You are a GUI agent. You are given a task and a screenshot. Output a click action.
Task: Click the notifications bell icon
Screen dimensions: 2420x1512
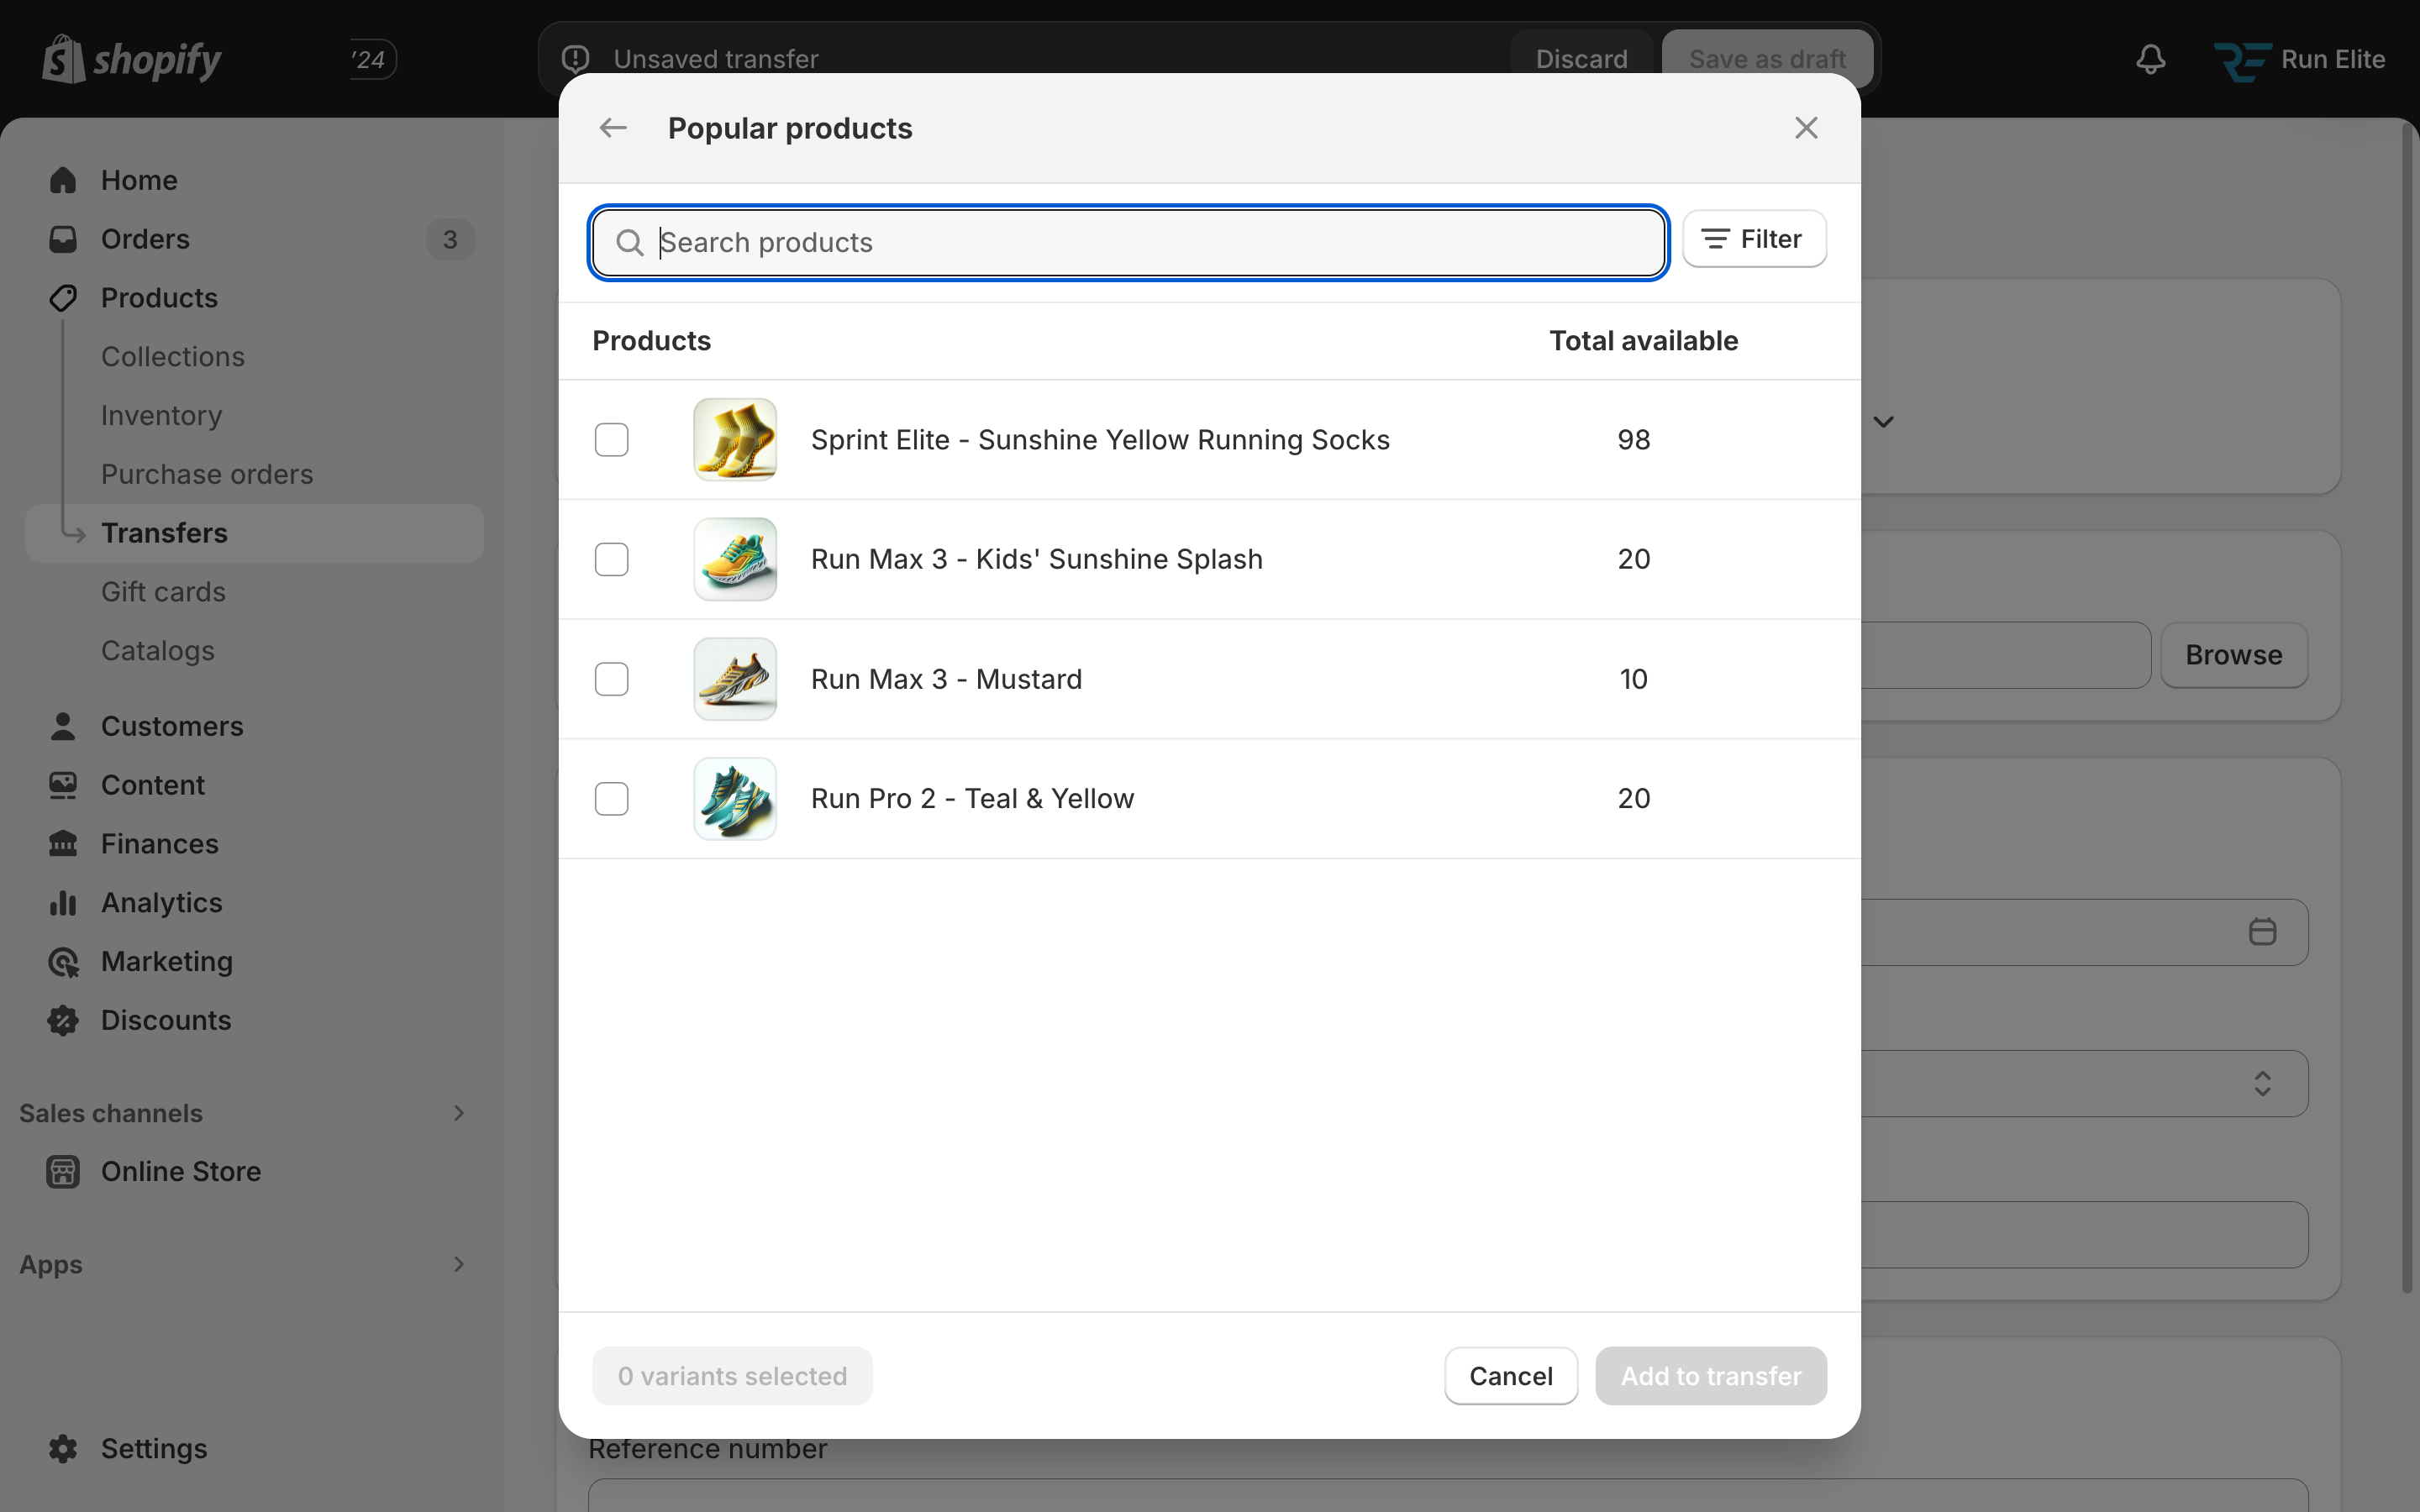pyautogui.click(x=2150, y=59)
